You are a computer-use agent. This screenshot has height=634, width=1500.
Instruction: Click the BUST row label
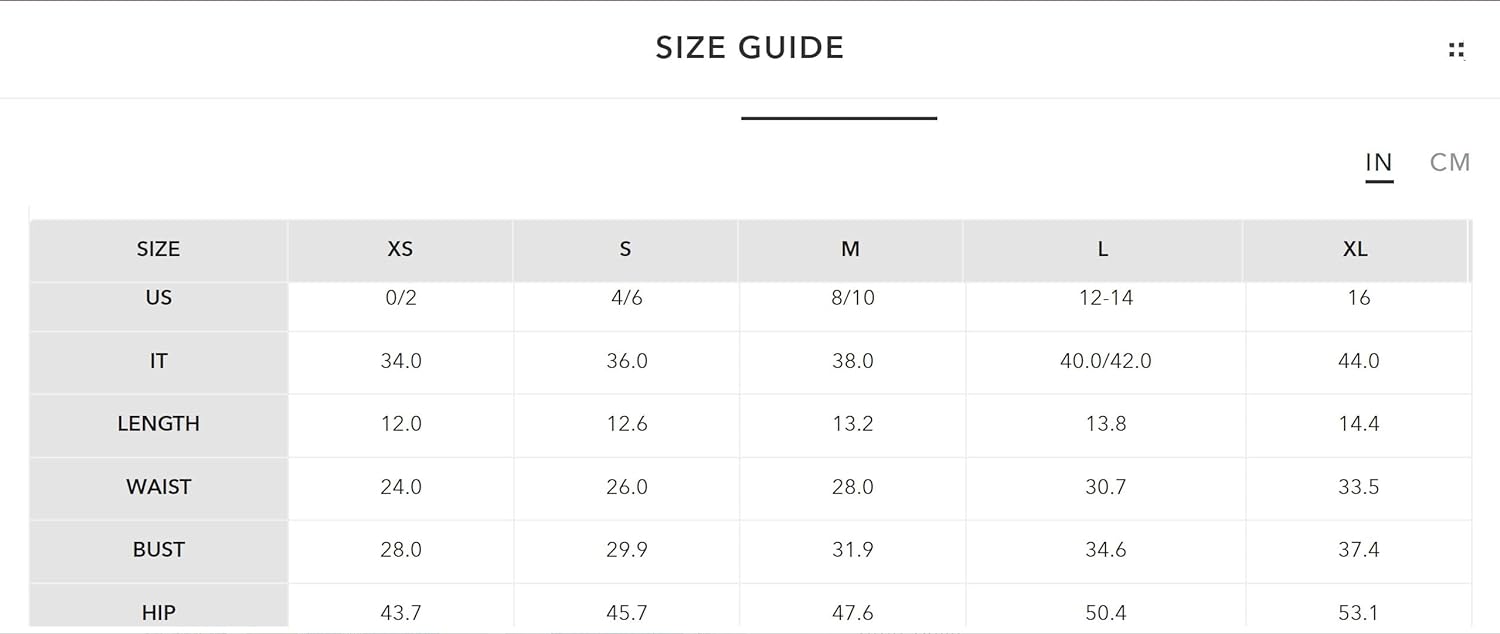pyautogui.click(x=159, y=550)
